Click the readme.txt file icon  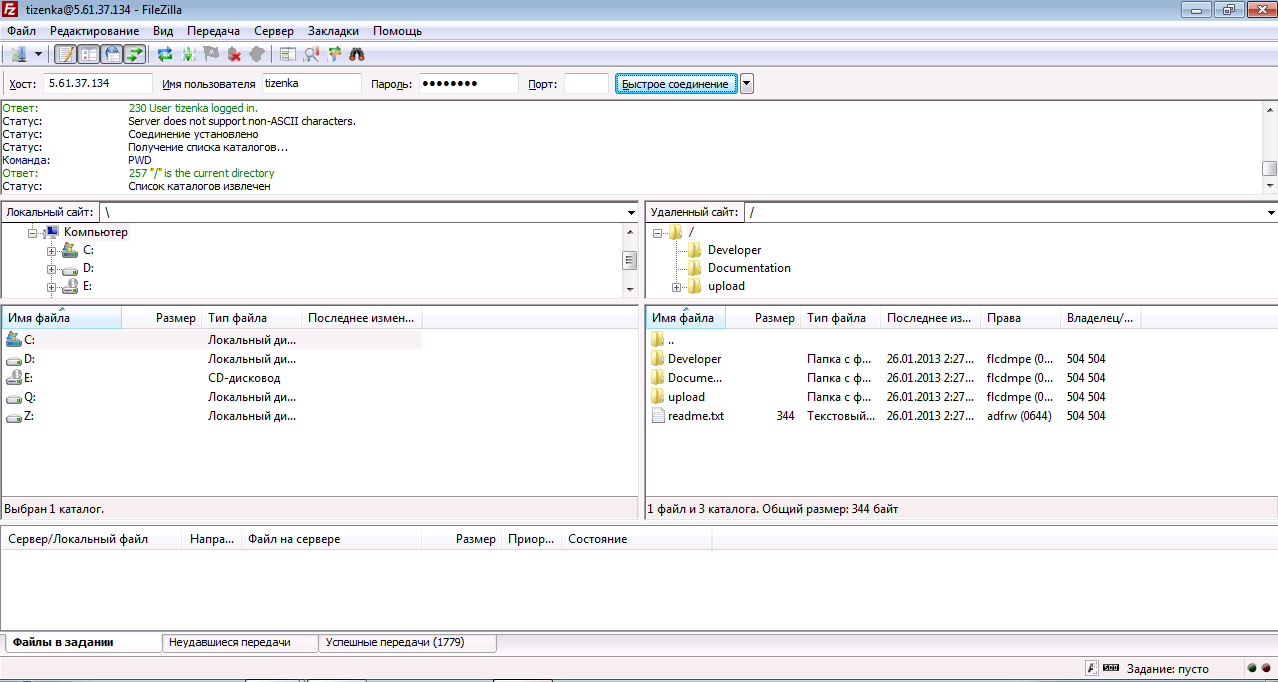click(x=658, y=416)
